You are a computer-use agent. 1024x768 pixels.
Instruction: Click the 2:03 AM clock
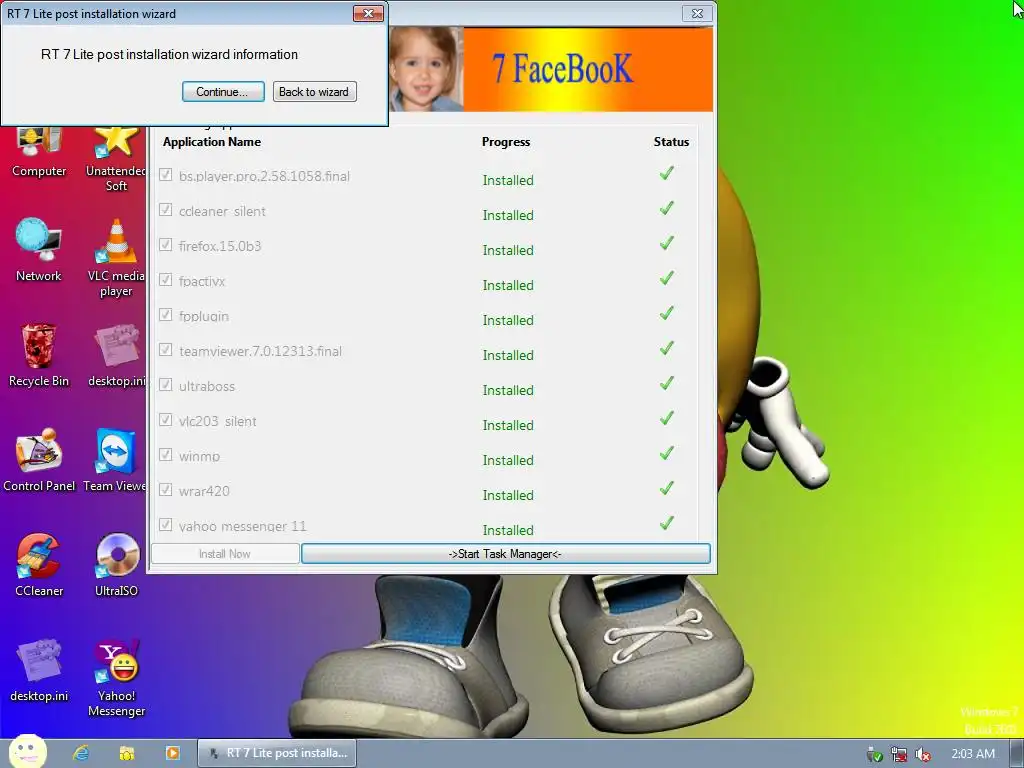[x=972, y=754]
